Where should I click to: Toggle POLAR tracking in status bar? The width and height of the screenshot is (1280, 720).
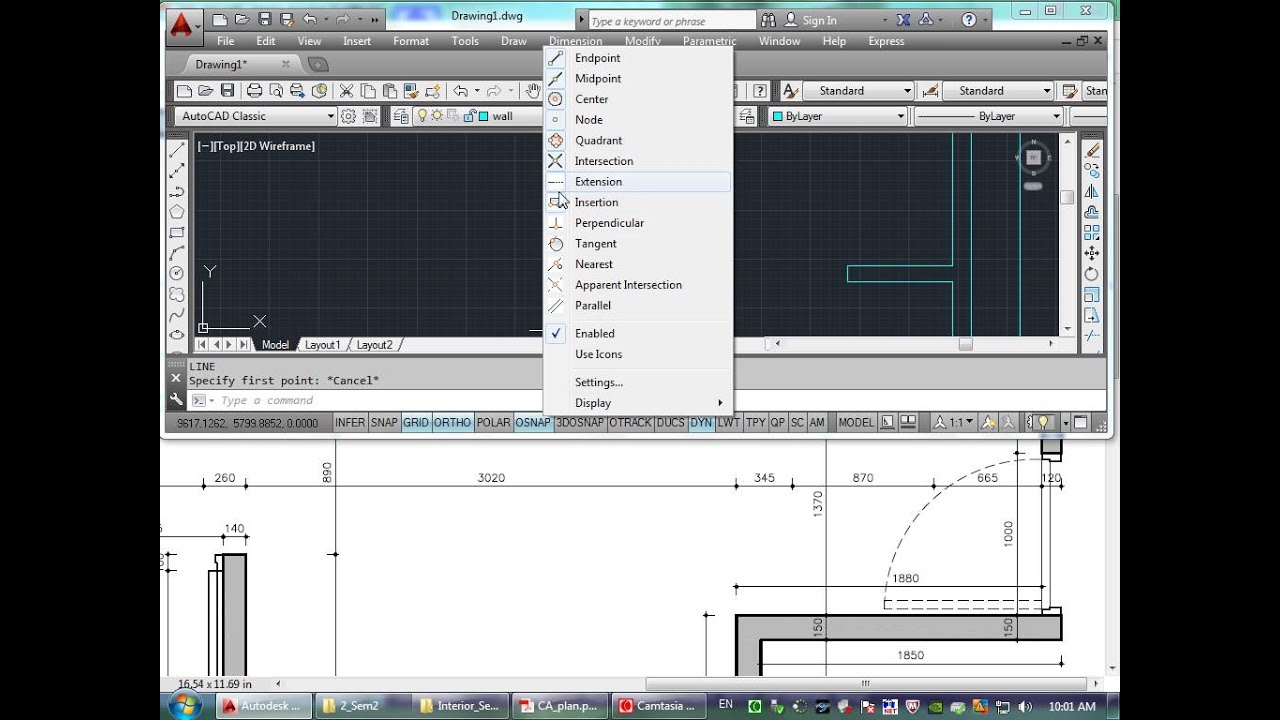tap(493, 423)
